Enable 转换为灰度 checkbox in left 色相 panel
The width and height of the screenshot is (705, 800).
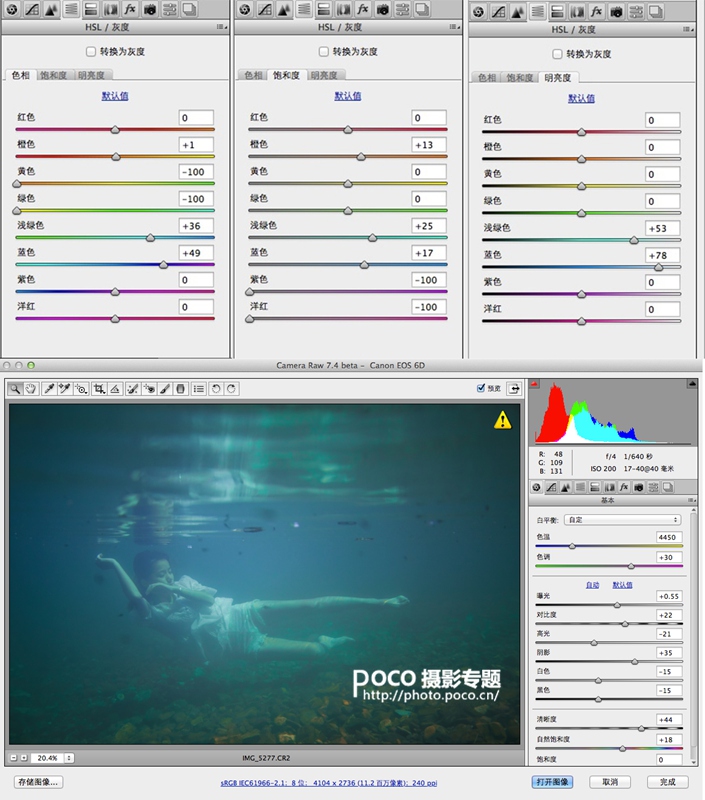coord(91,52)
